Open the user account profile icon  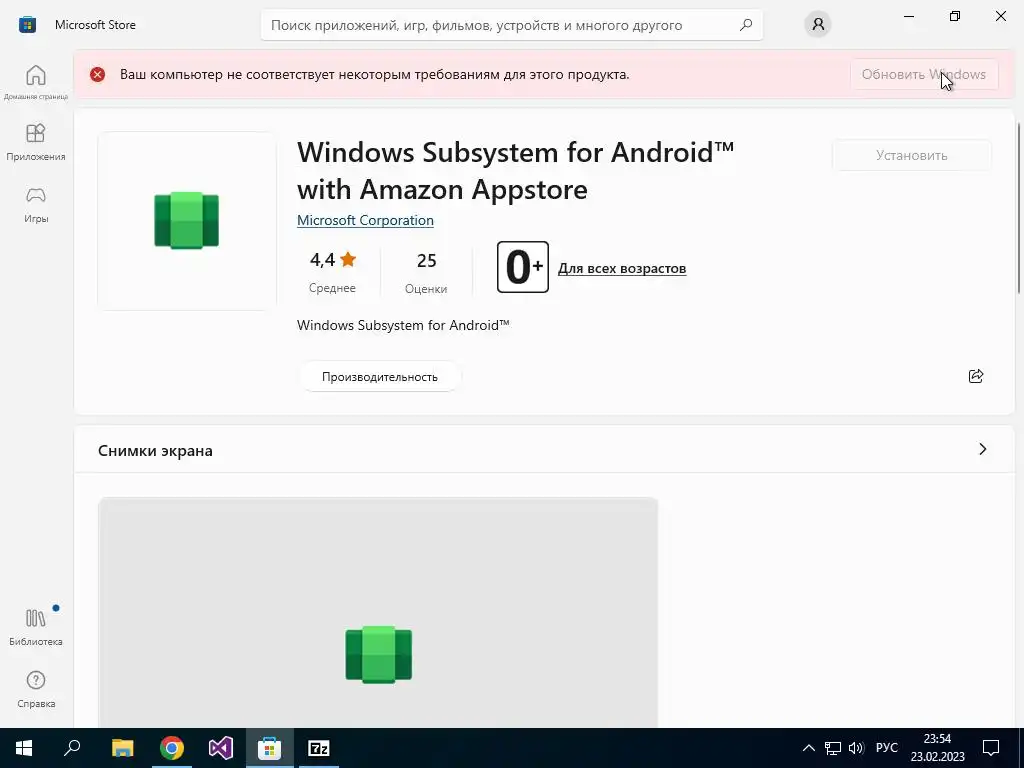(x=818, y=25)
